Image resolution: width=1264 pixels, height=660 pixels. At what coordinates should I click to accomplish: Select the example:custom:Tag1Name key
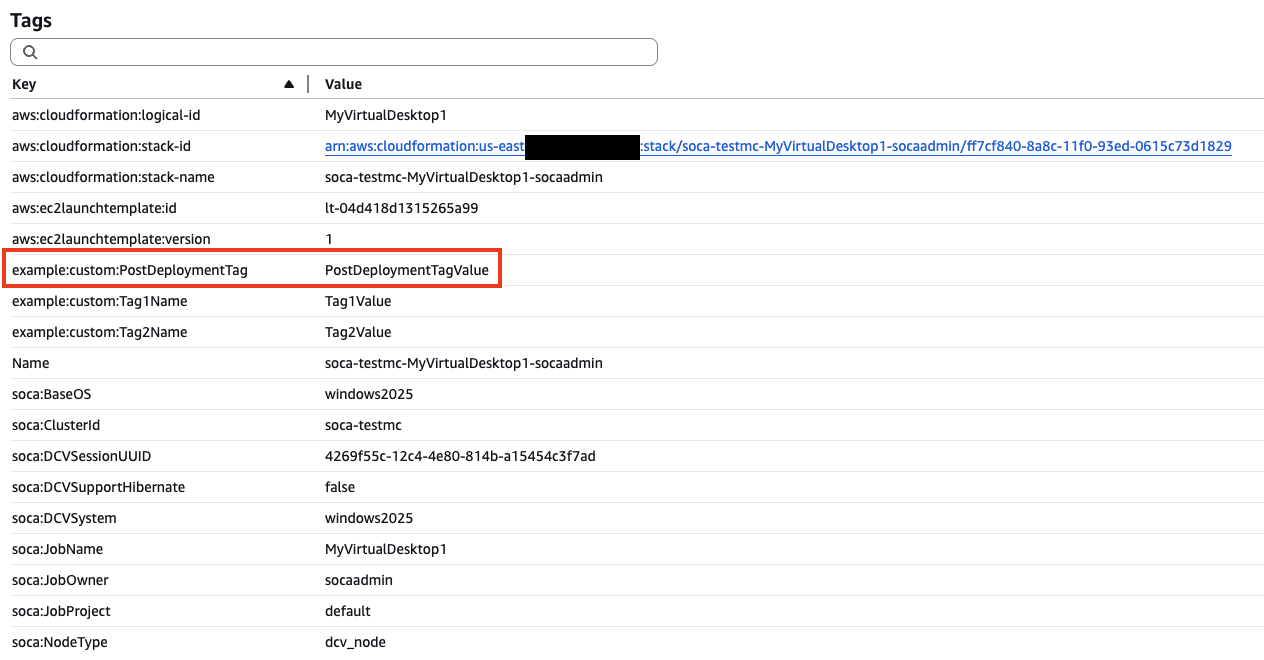[99, 301]
